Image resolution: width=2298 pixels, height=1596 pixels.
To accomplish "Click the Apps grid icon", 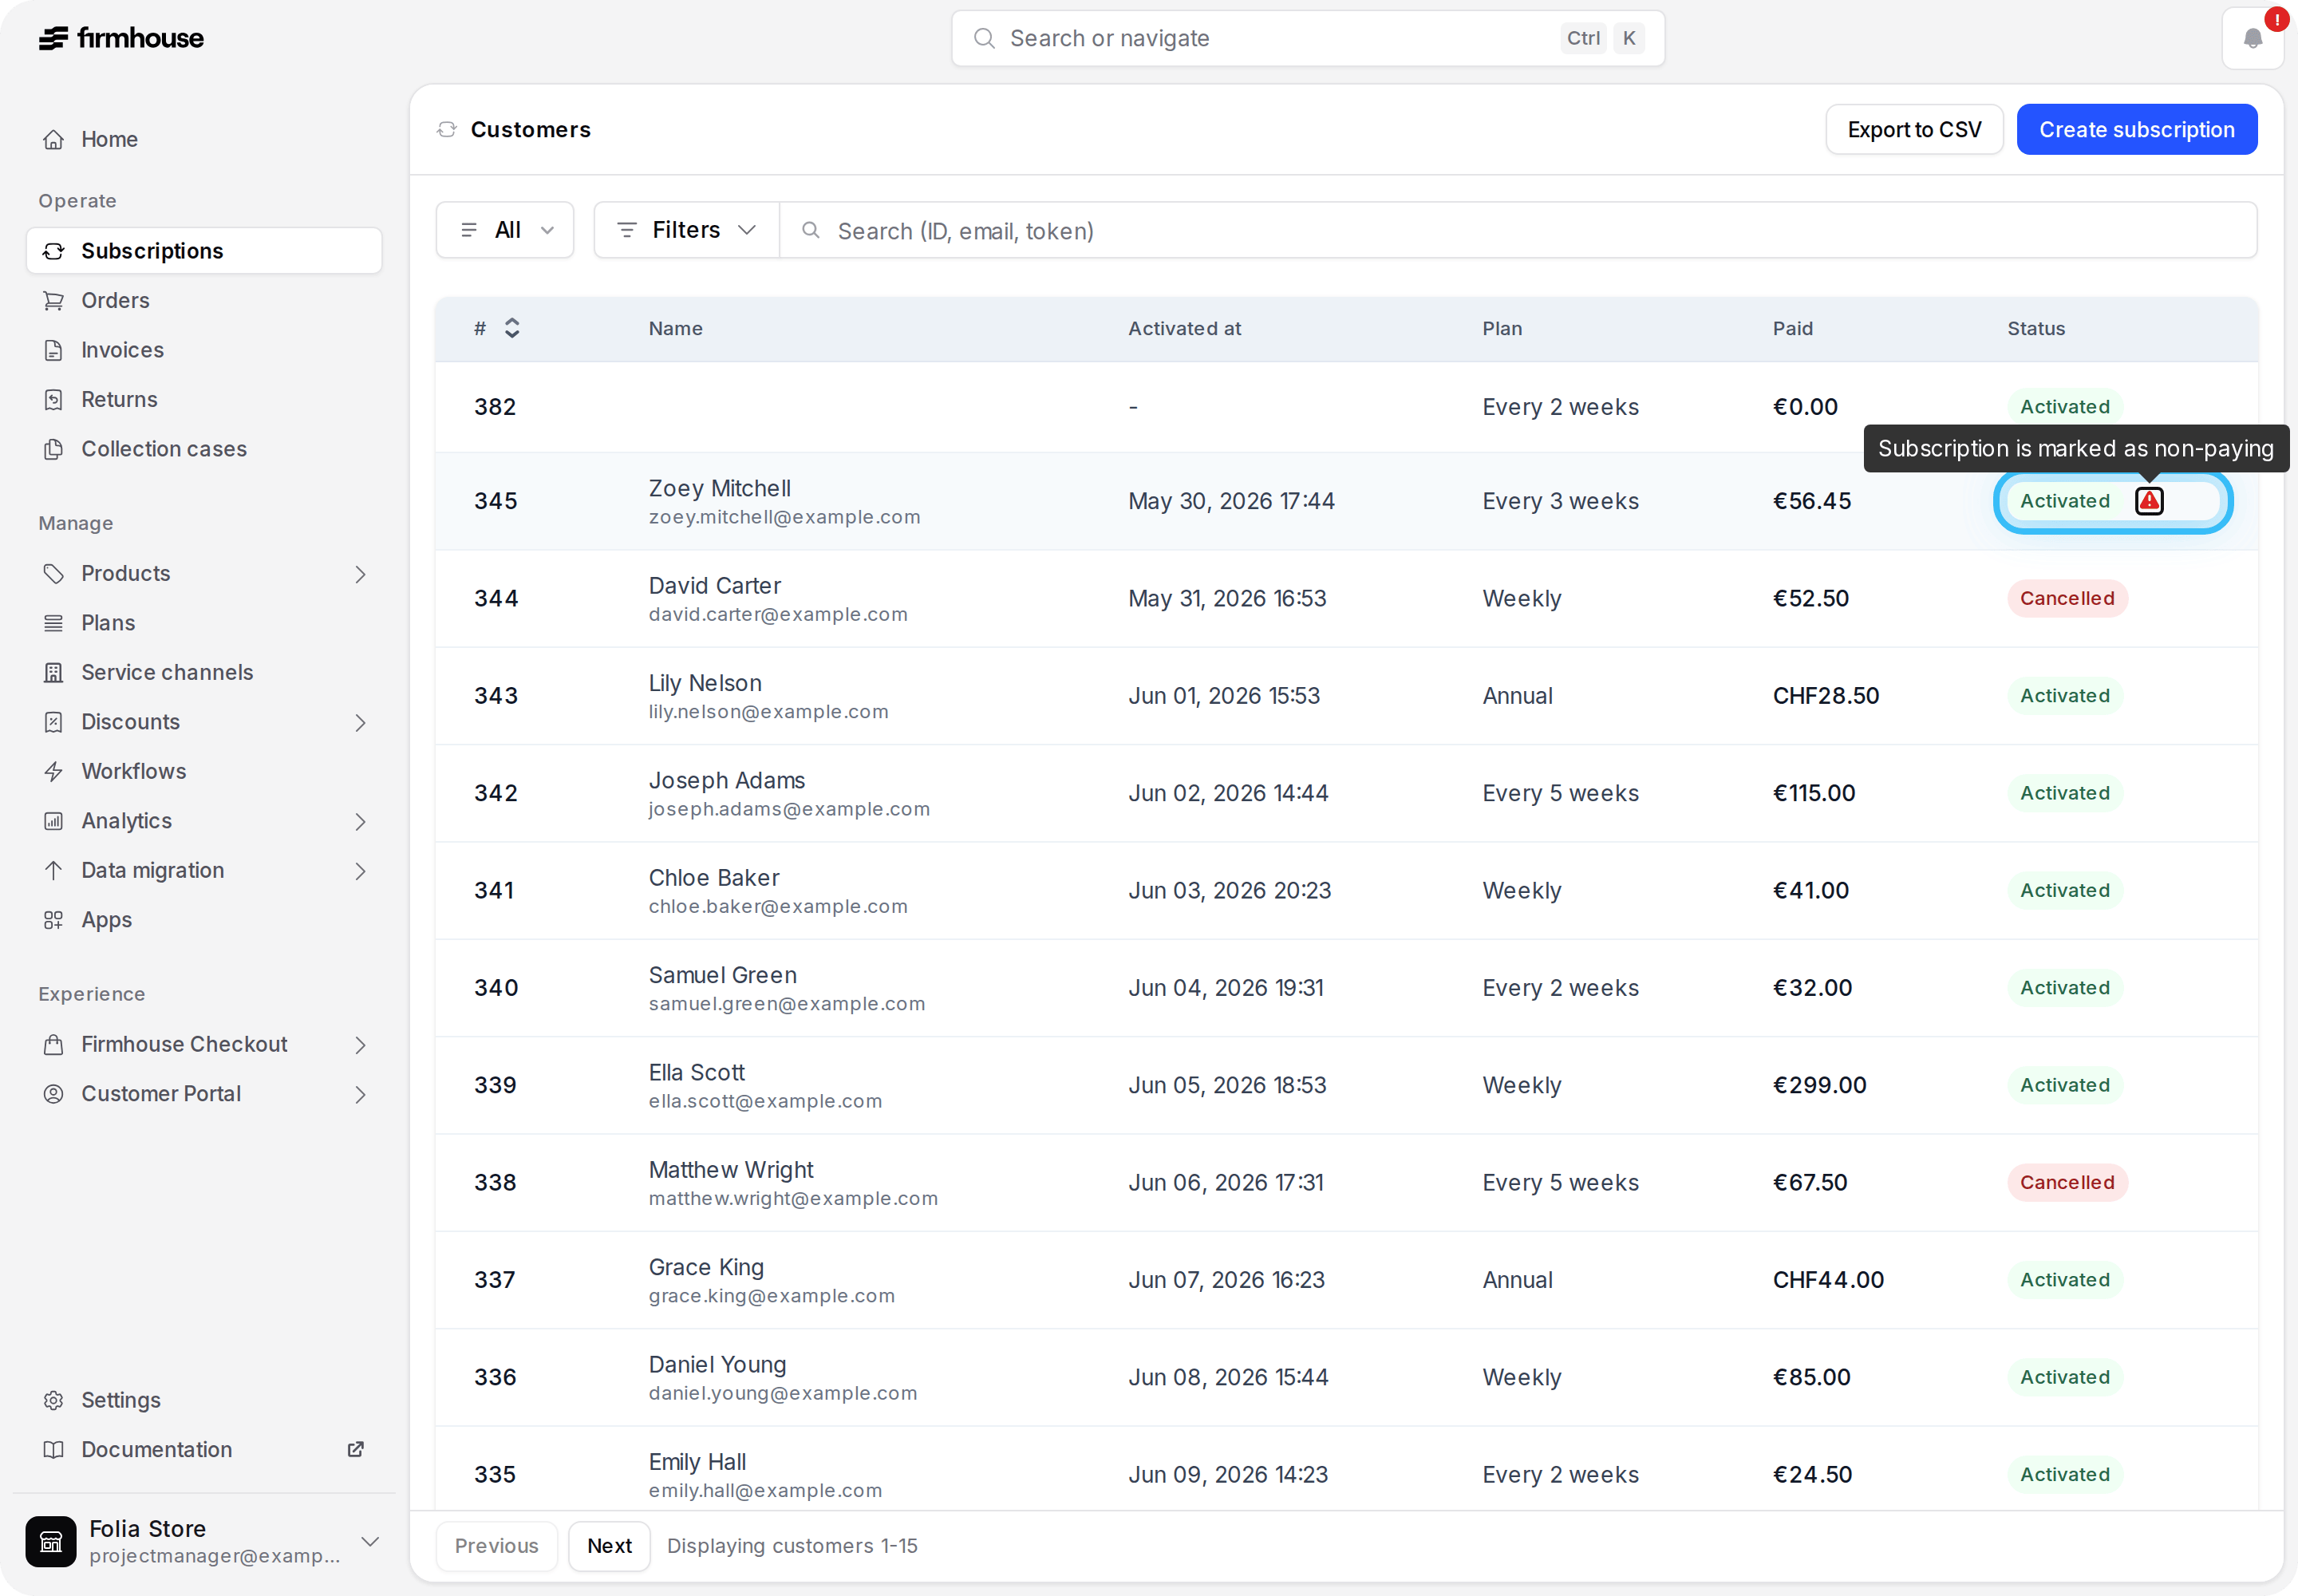I will [x=54, y=920].
